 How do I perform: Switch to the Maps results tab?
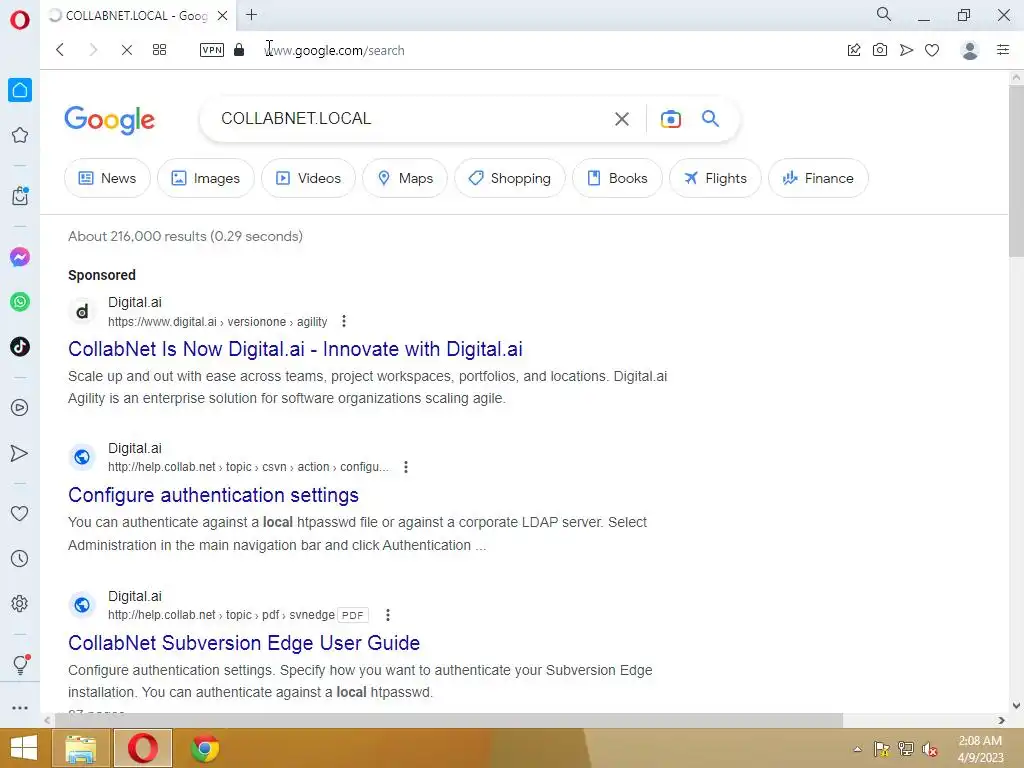click(x=405, y=178)
